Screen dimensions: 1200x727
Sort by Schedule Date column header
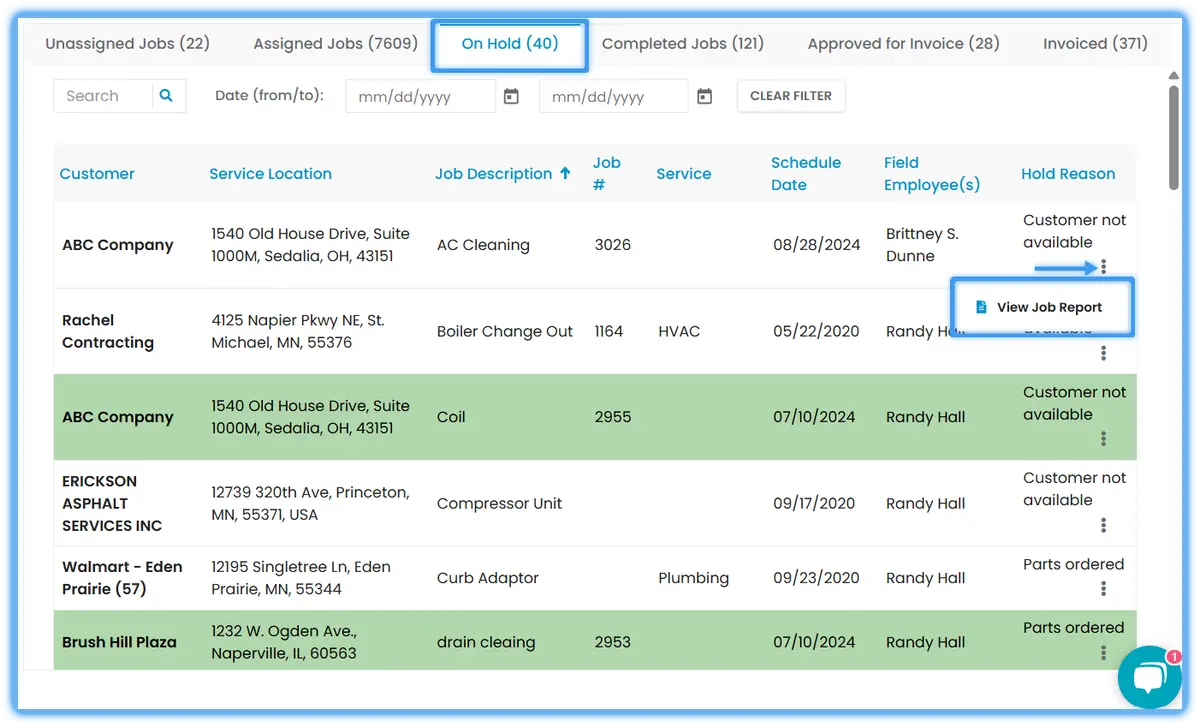(806, 173)
